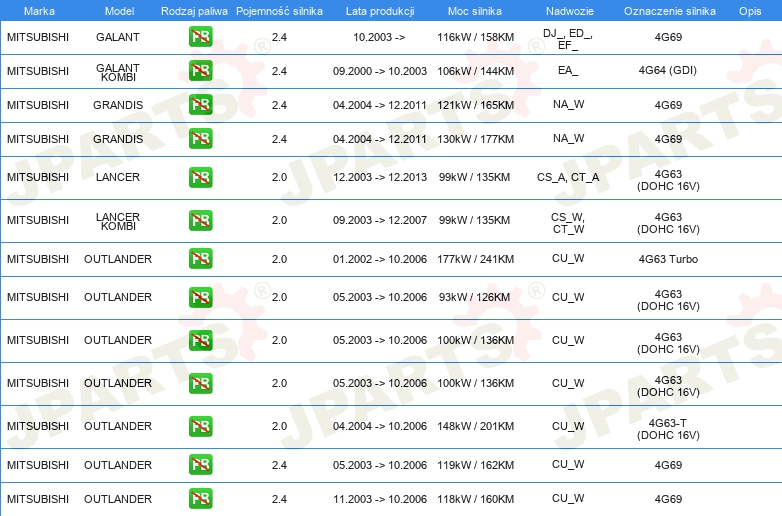This screenshot has height=516, width=782.
Task: Click the Opis column header
Action: [x=750, y=11]
